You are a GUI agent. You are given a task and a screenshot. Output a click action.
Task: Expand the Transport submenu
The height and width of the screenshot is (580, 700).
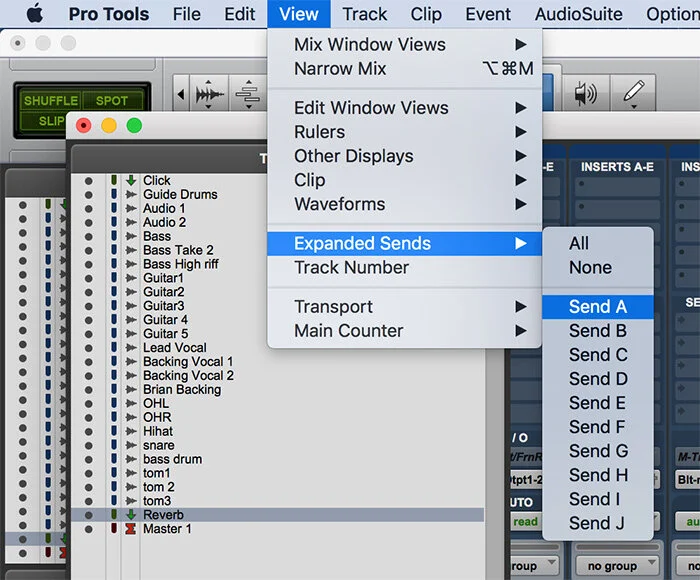point(404,307)
